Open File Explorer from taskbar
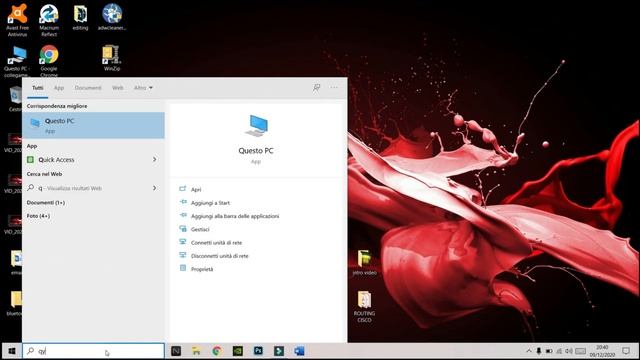Viewport: 640px width, 360px height. (196, 351)
